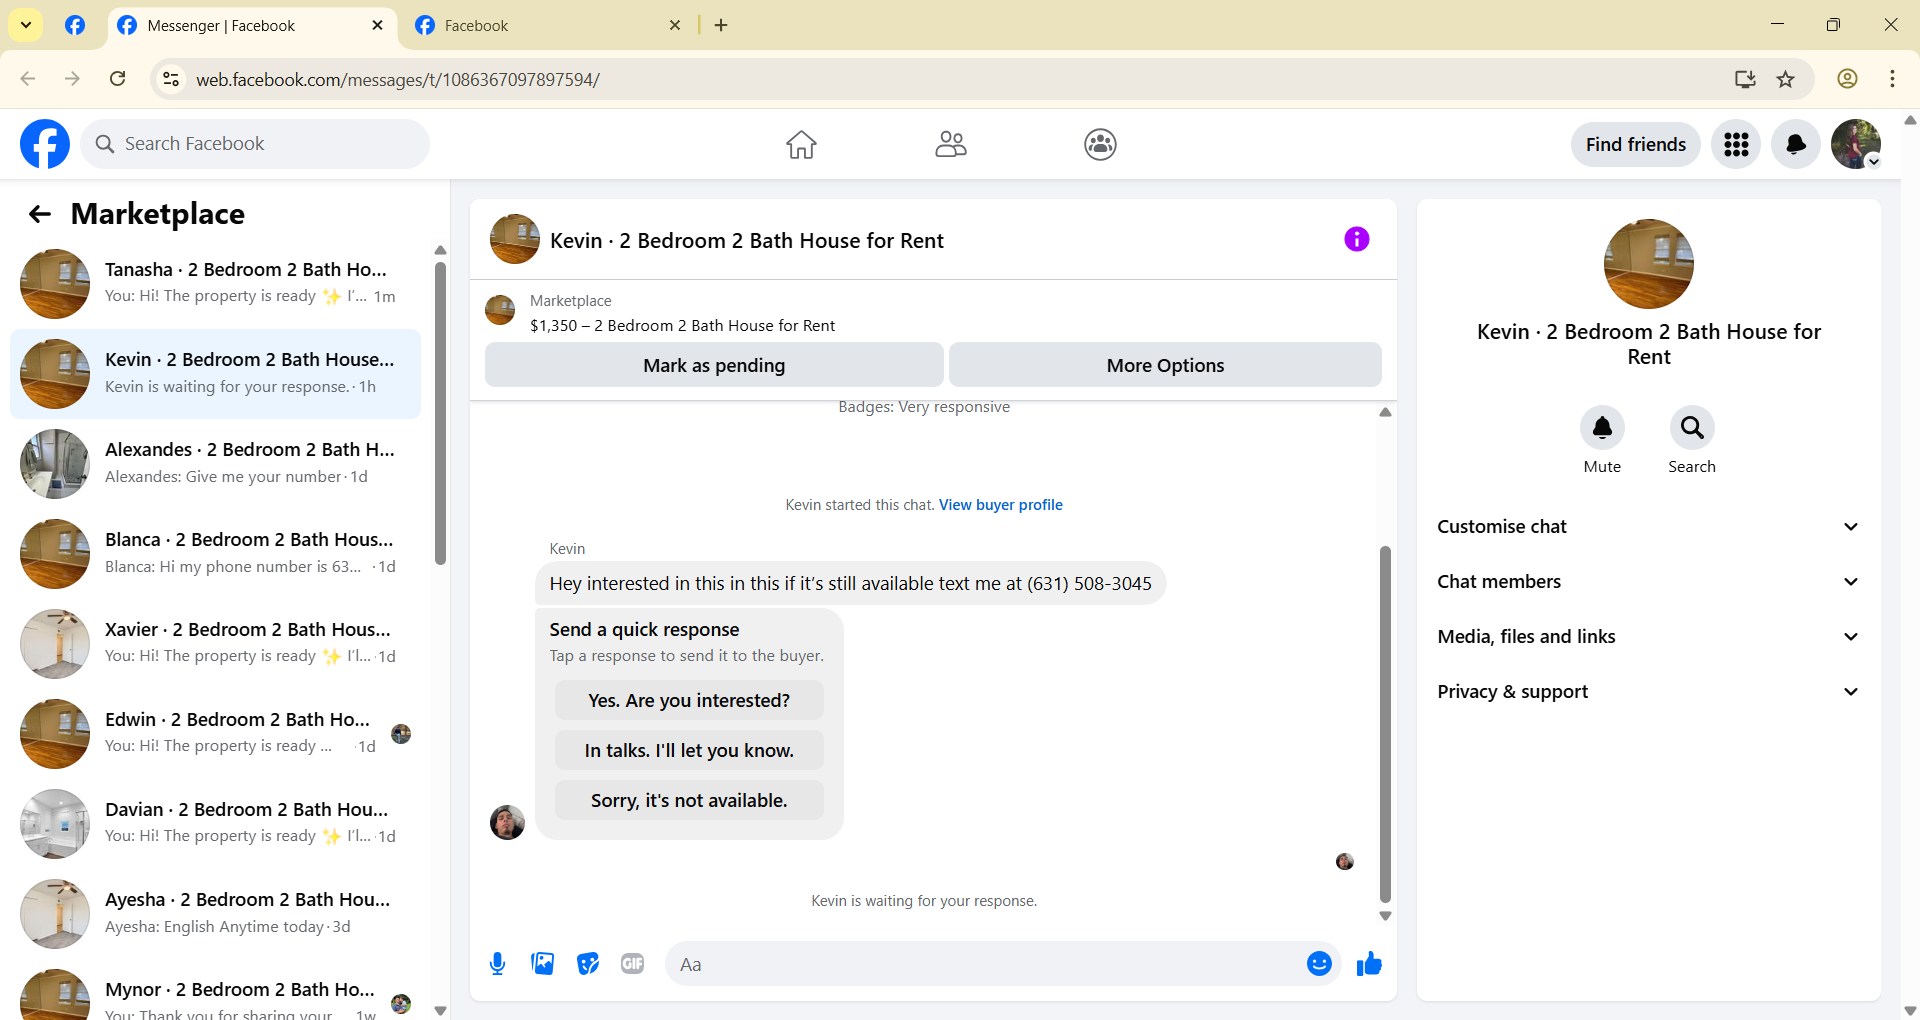Open the apps grid menu icon
Screen dimensions: 1920x1020
tap(1736, 145)
